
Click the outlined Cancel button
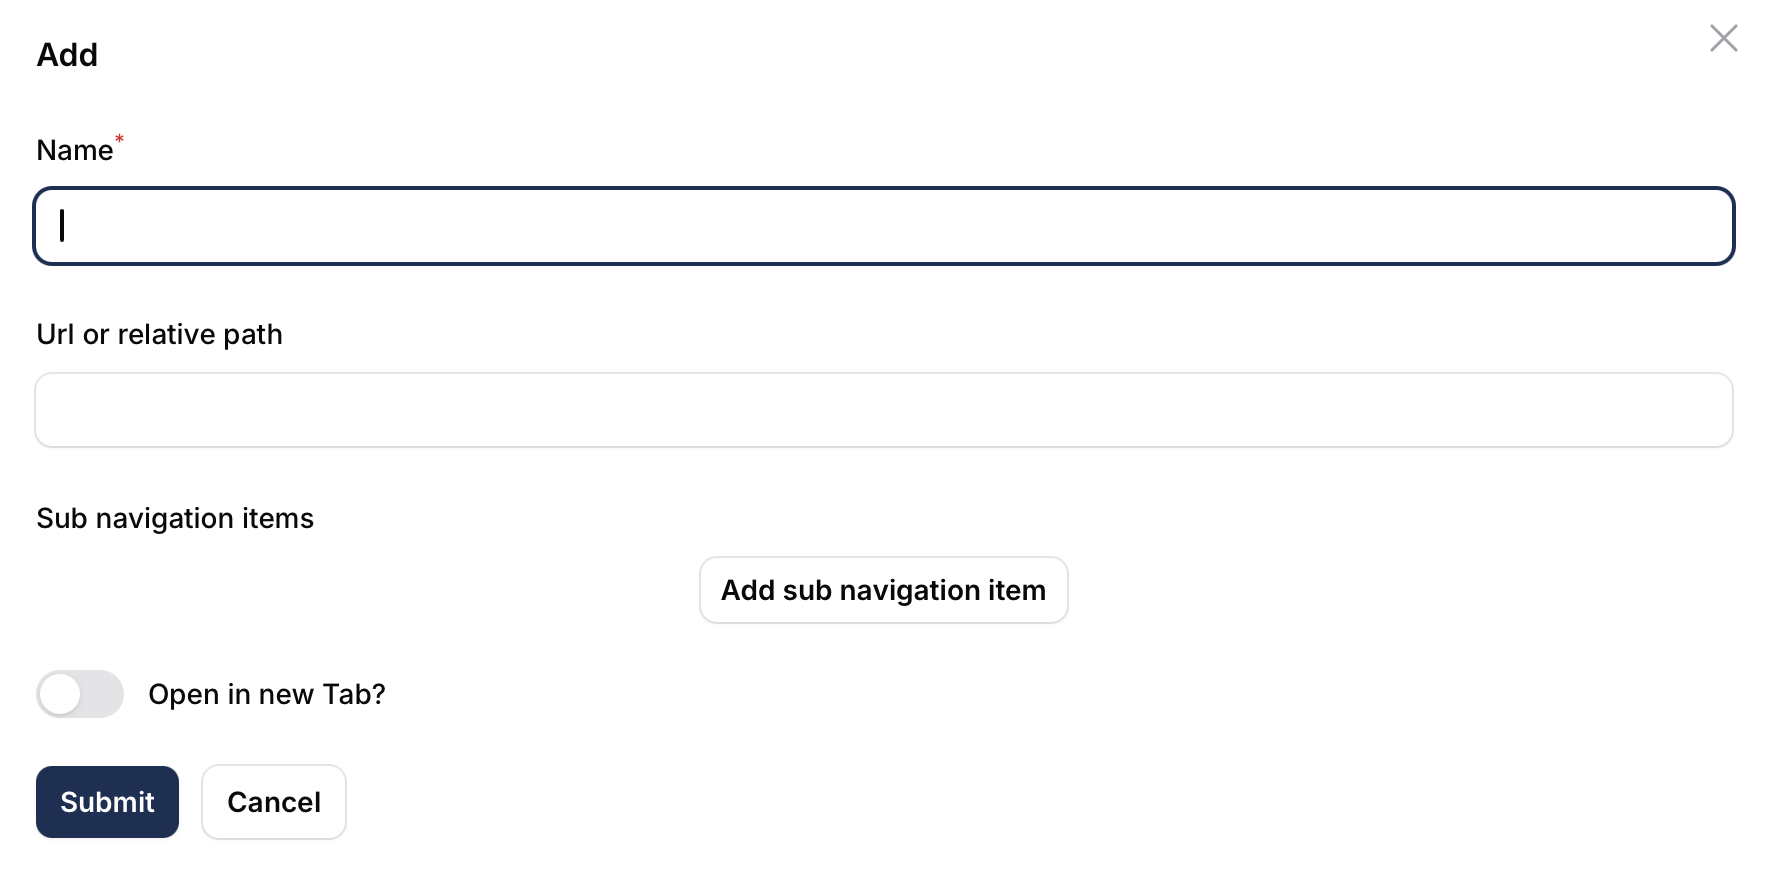point(274,802)
